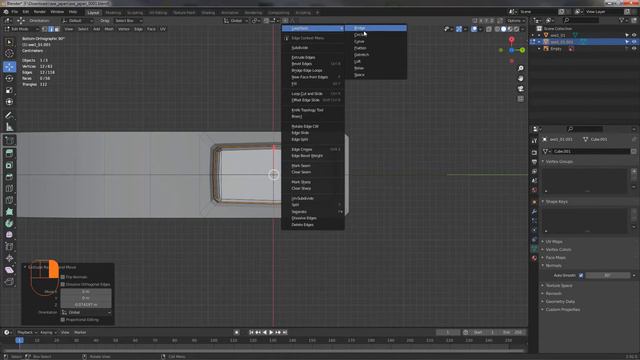The image size is (640, 360).
Task: Open the Mesh menu in viewport header
Action: (109, 29)
